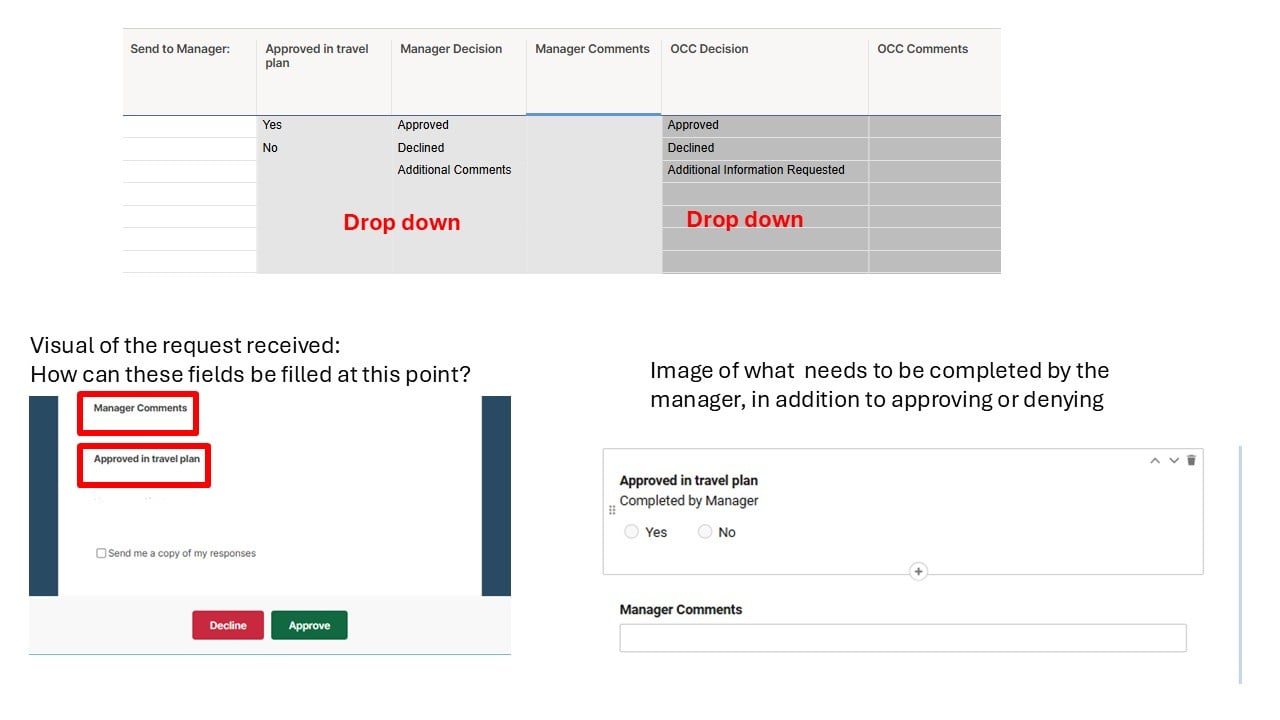Choose Additional Comments under Manager Decision
The width and height of the screenshot is (1280, 720).
pyautogui.click(x=454, y=170)
